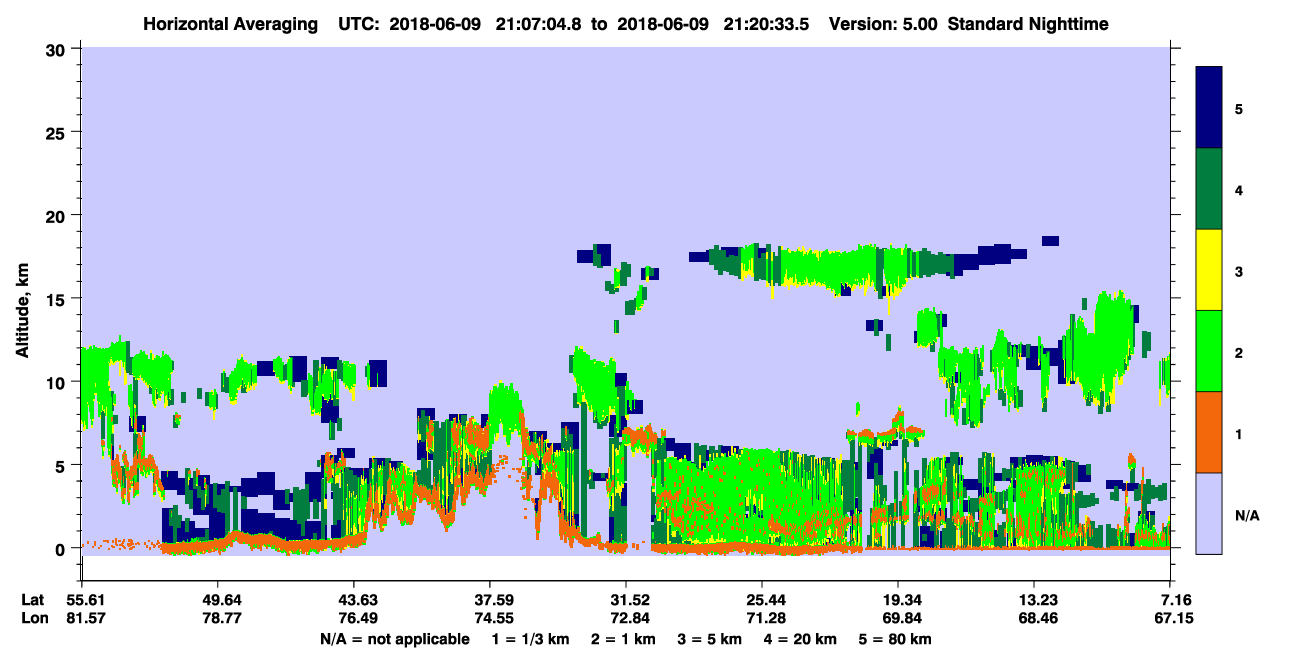Click the yellow colorbar segment labeled 3
1300x667 pixels.
coord(1209,270)
